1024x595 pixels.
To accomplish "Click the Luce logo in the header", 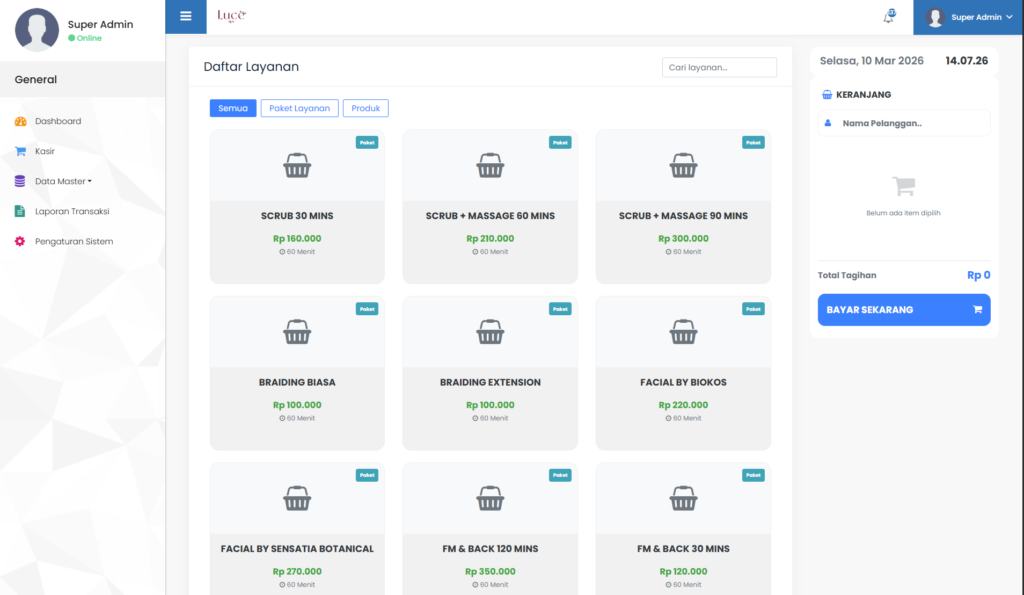I will pyautogui.click(x=231, y=16).
